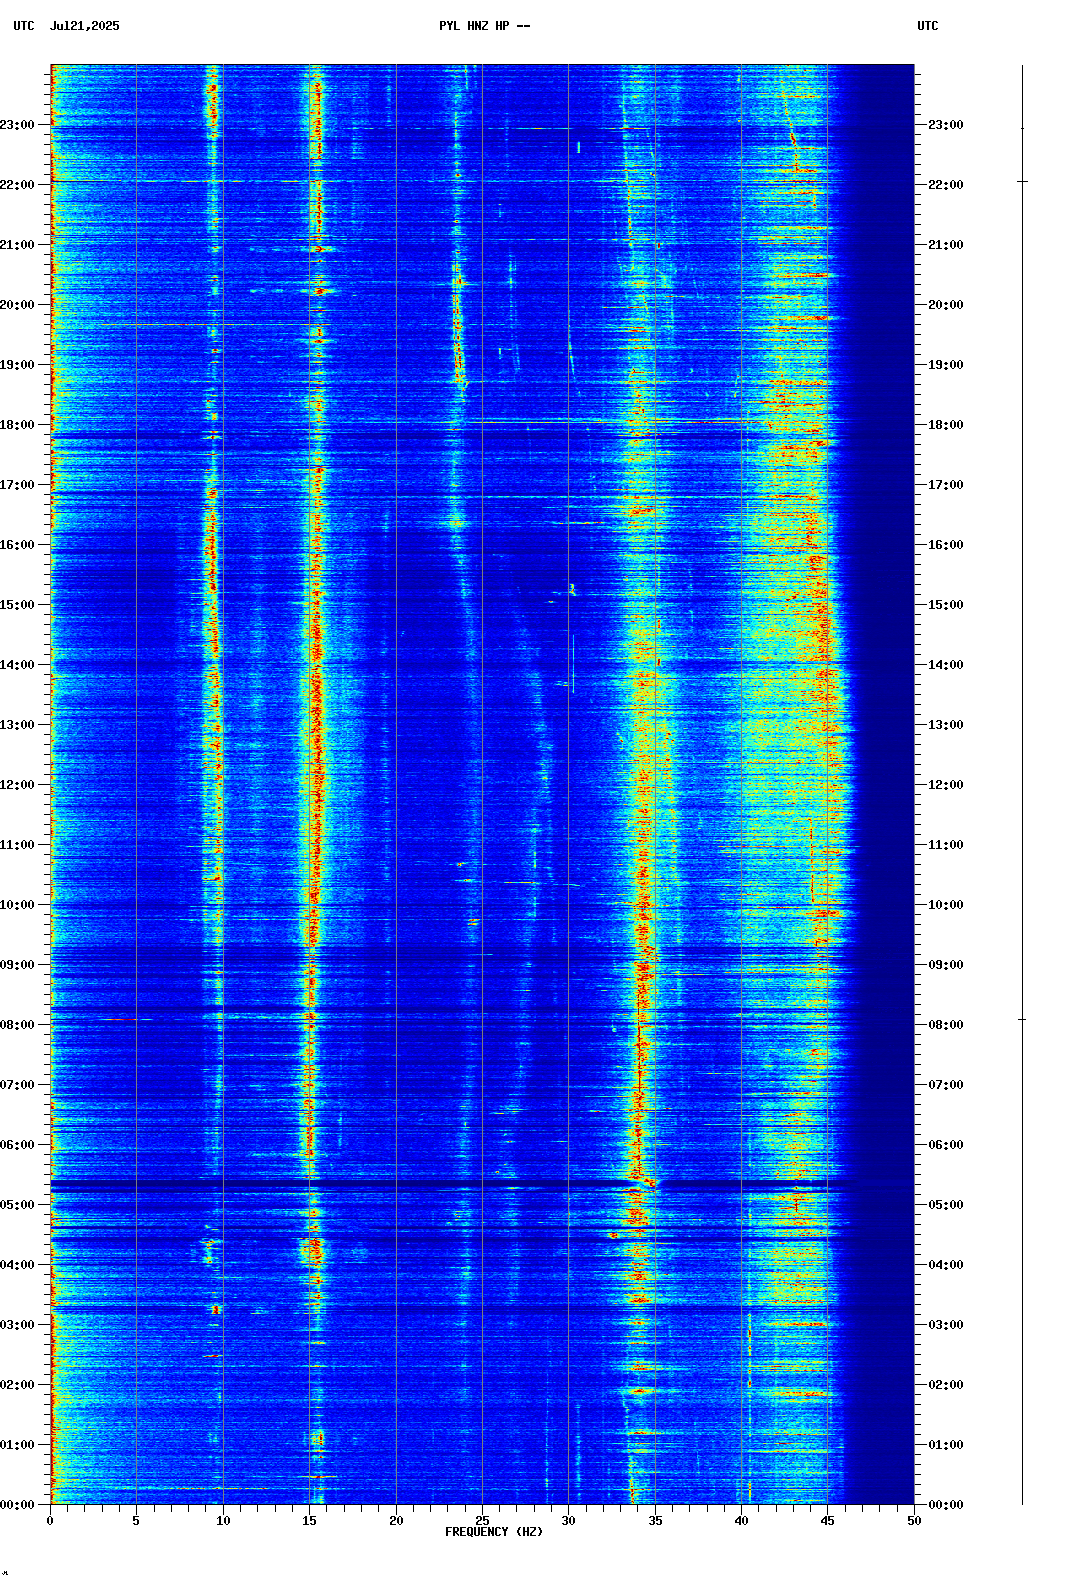The height and width of the screenshot is (1584, 1066).
Task: Click 05:00 on the right time axis
Action: (x=946, y=1205)
